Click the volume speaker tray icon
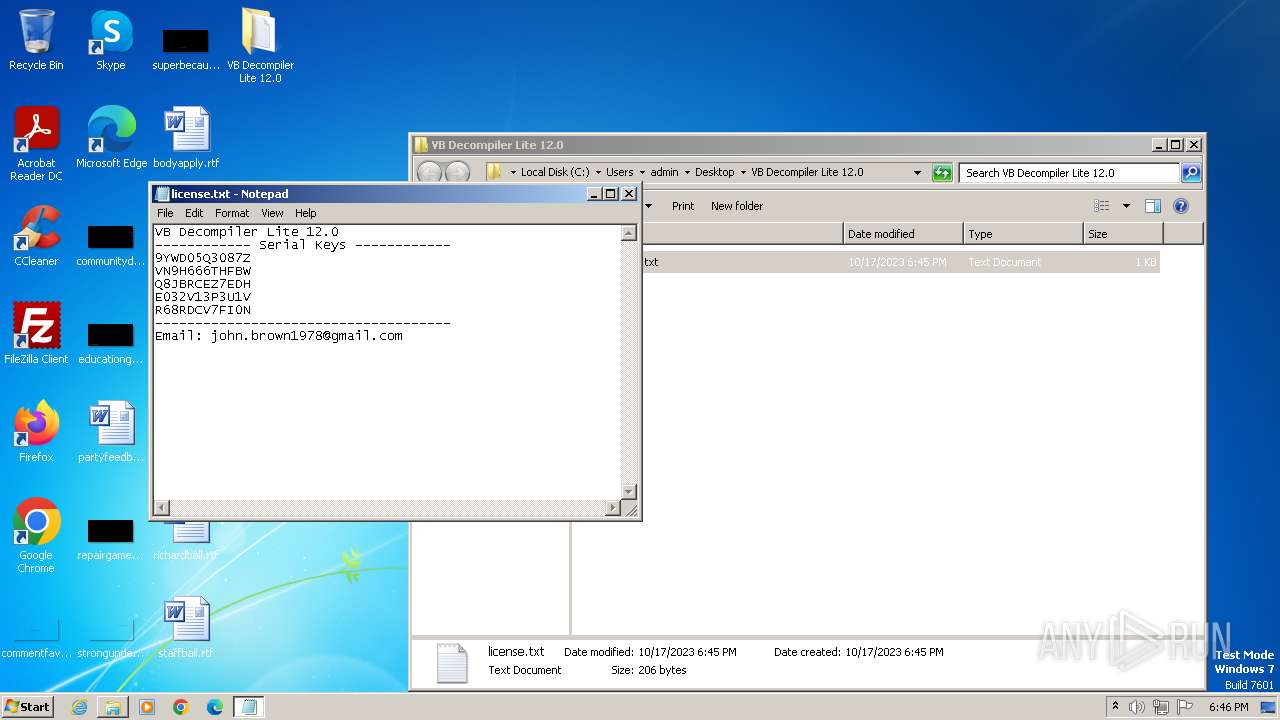This screenshot has height=720, width=1280. click(1137, 707)
